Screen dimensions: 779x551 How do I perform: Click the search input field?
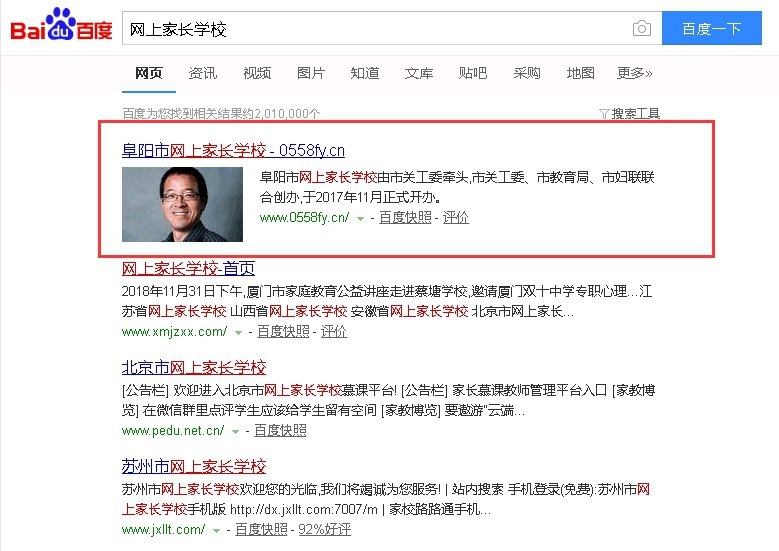click(x=378, y=28)
